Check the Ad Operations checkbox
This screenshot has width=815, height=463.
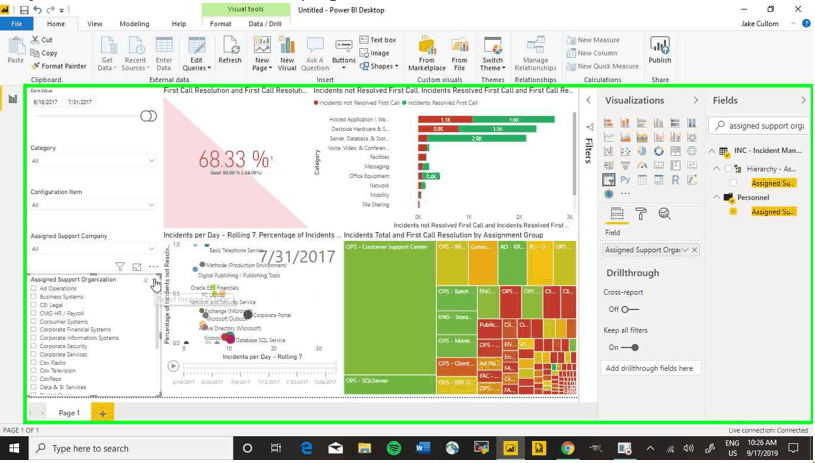coord(34,288)
